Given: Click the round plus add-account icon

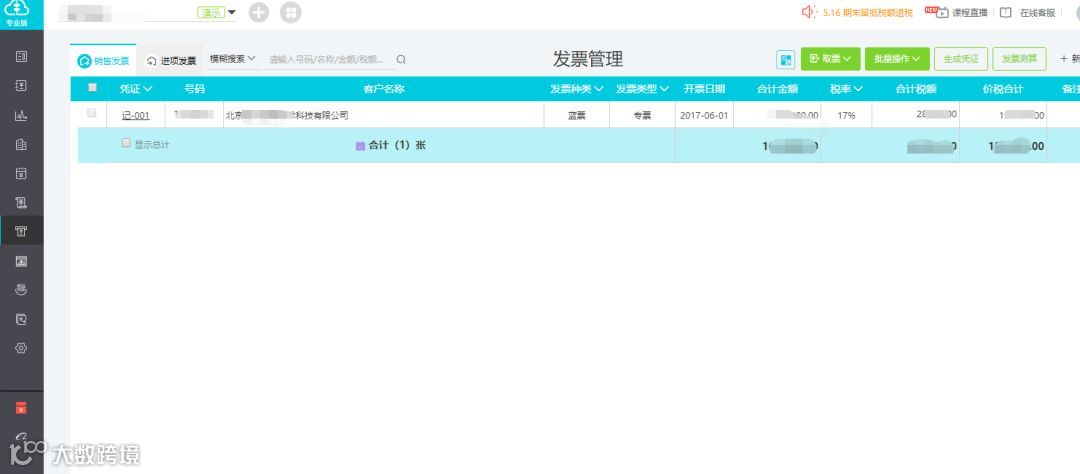Looking at the screenshot, I should coord(259,12).
